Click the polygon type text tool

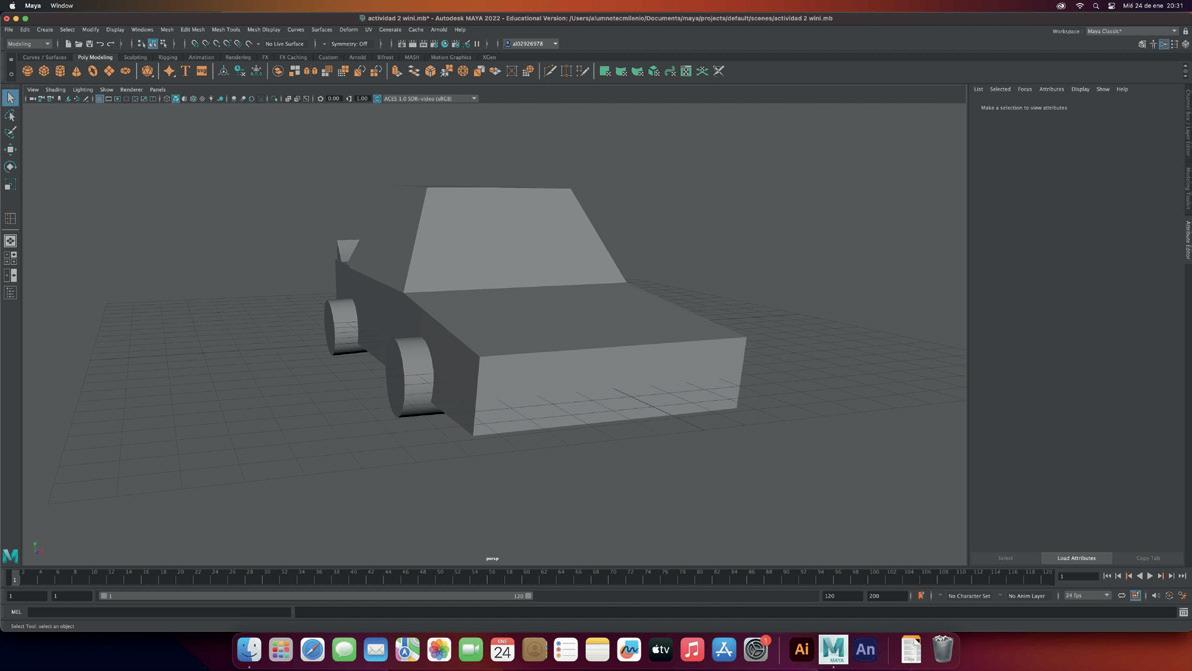[x=185, y=71]
